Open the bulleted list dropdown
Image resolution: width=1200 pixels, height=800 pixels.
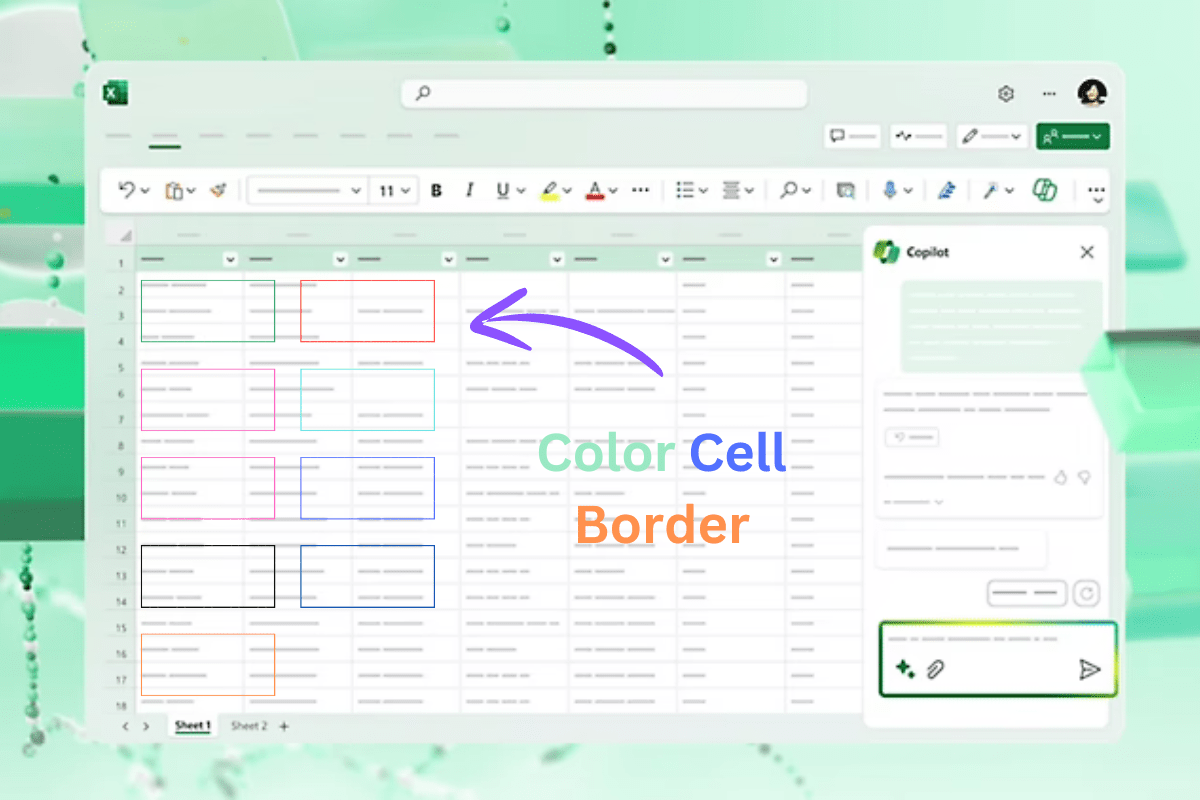pos(691,190)
